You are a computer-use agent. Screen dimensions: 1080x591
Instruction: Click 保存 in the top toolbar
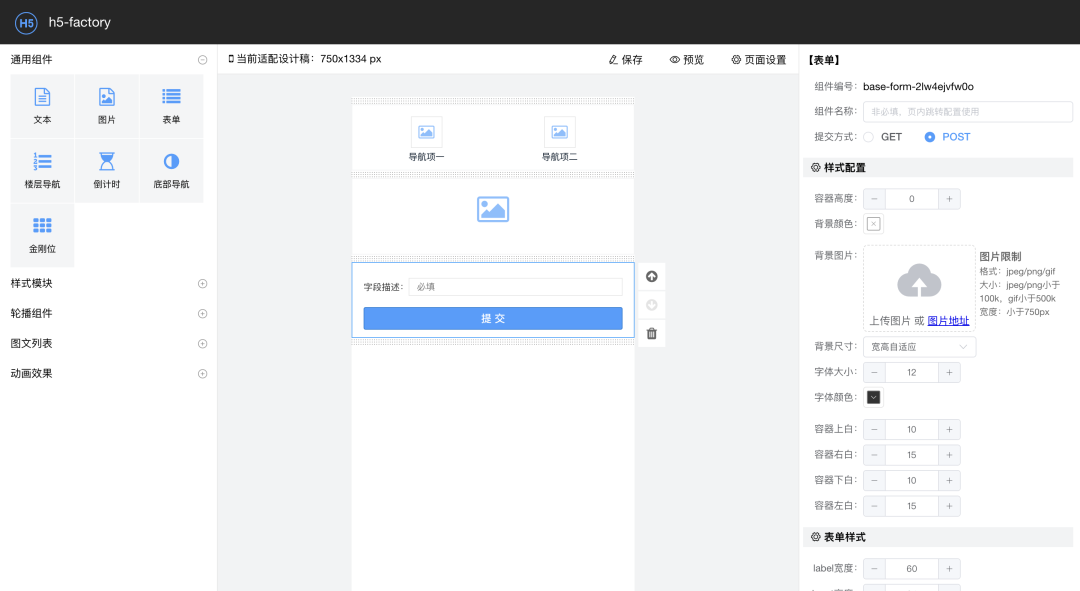point(625,60)
